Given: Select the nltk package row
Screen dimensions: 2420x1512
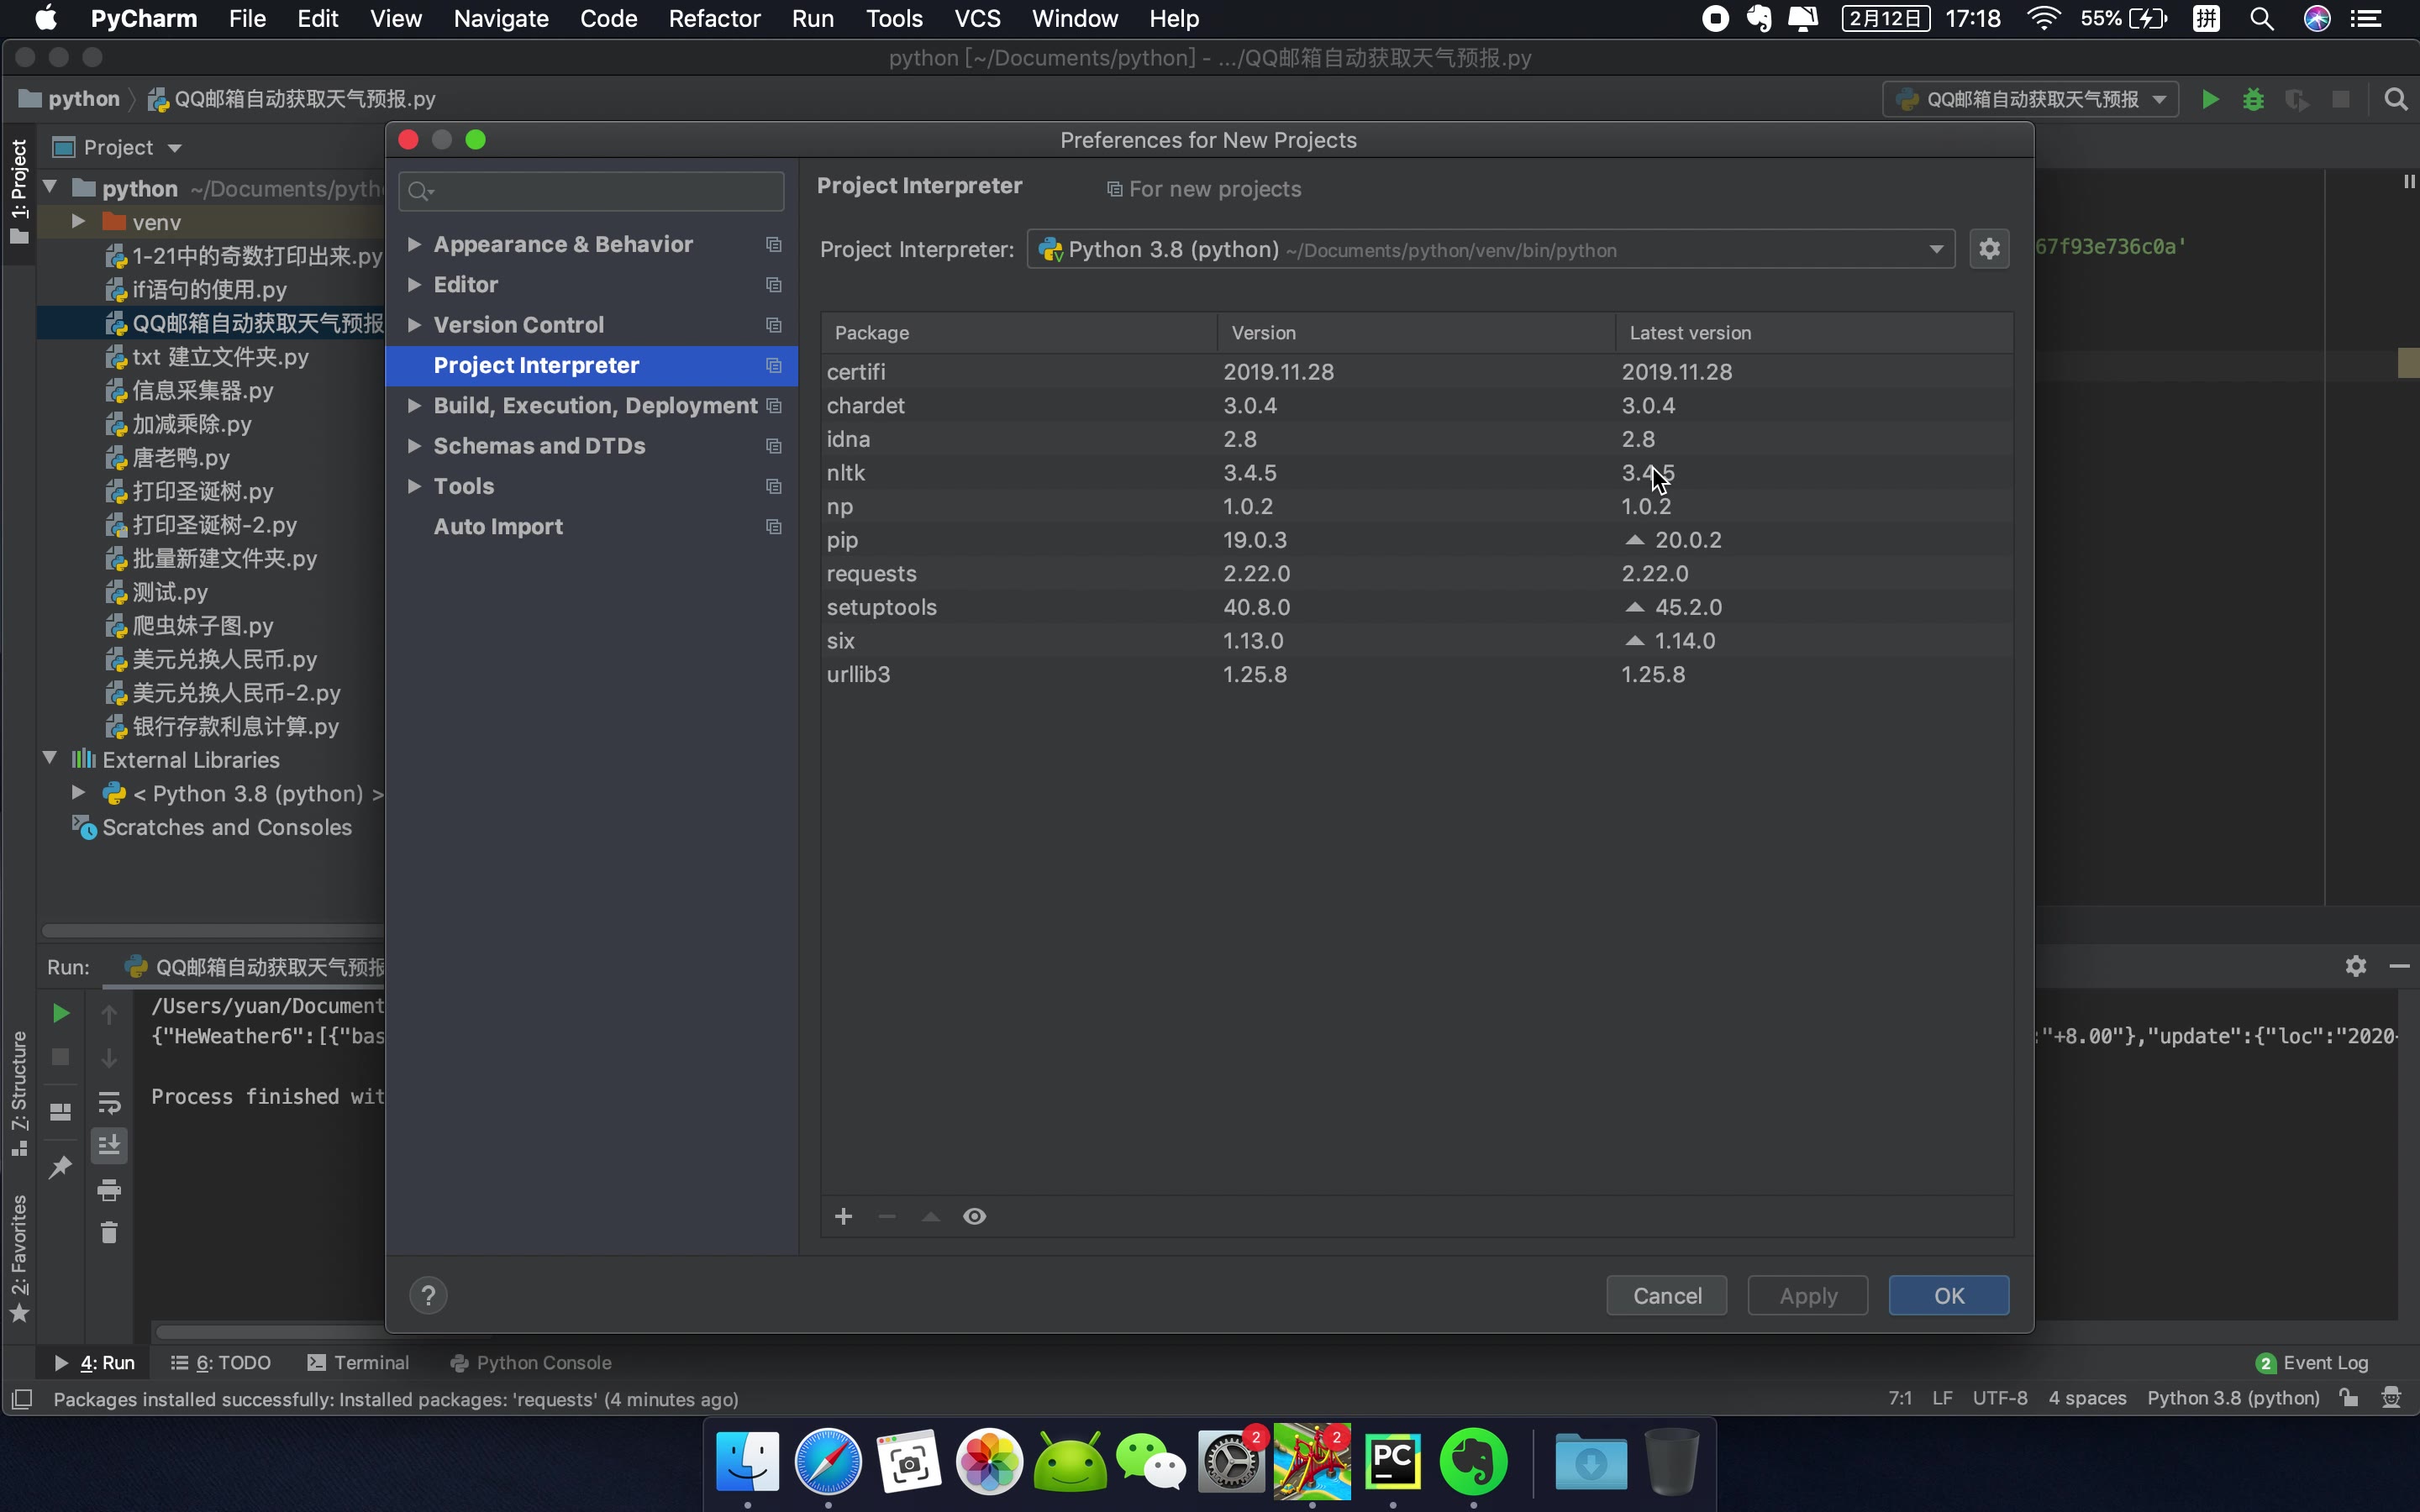Looking at the screenshot, I should click(1416, 472).
